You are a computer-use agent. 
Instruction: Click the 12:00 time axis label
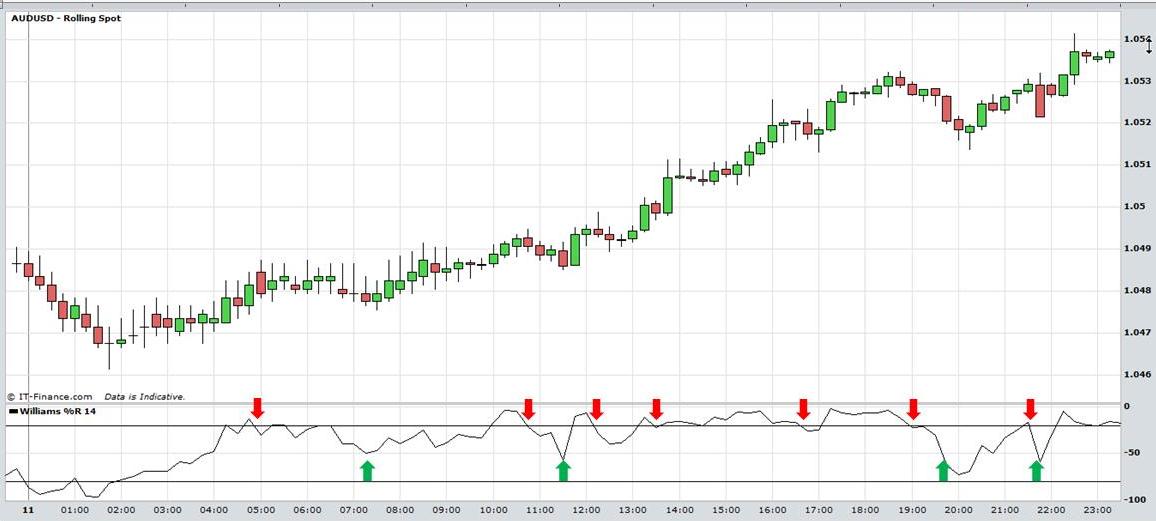586,510
